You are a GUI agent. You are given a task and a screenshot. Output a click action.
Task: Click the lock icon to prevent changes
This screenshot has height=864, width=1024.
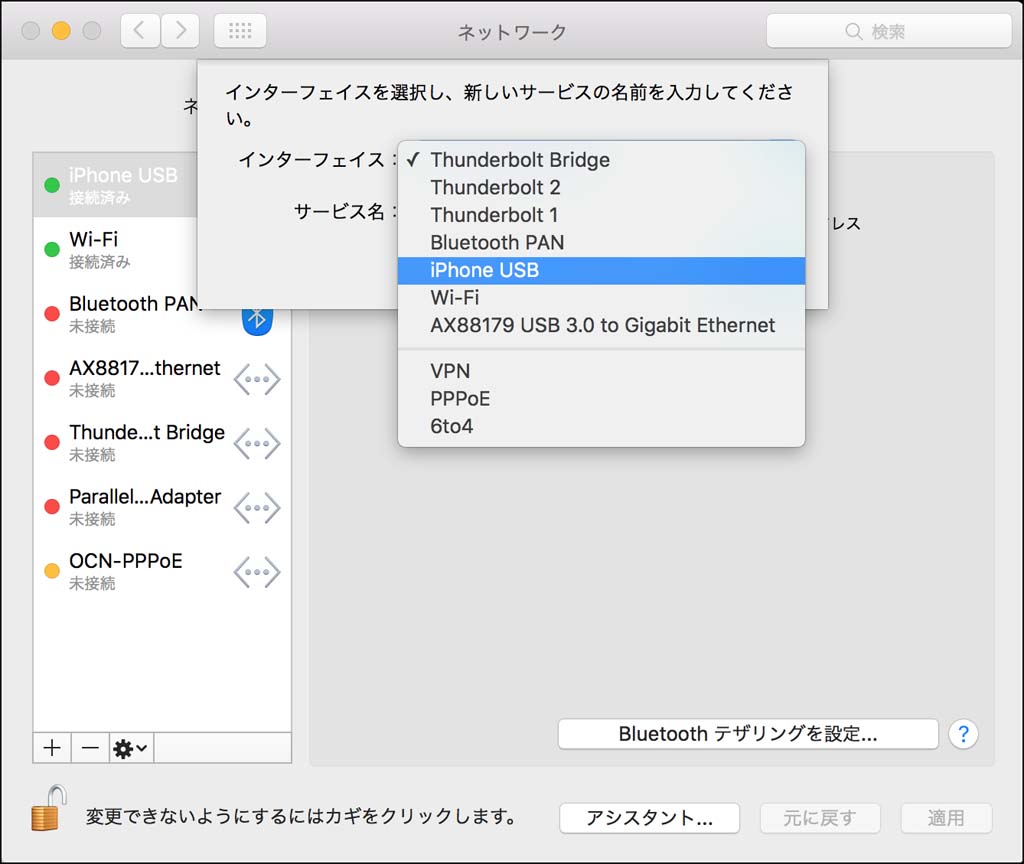pos(49,808)
